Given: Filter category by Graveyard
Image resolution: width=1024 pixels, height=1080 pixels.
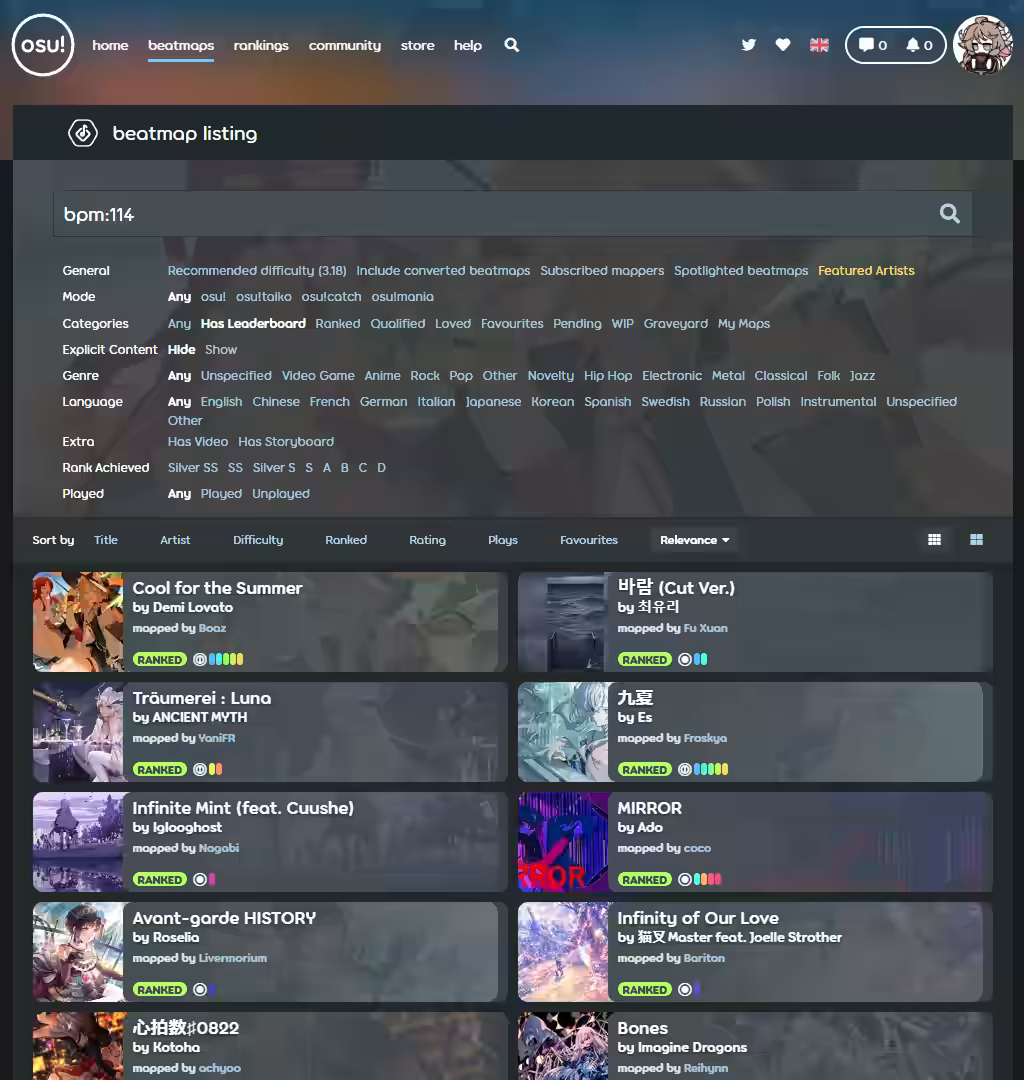Looking at the screenshot, I should (676, 324).
